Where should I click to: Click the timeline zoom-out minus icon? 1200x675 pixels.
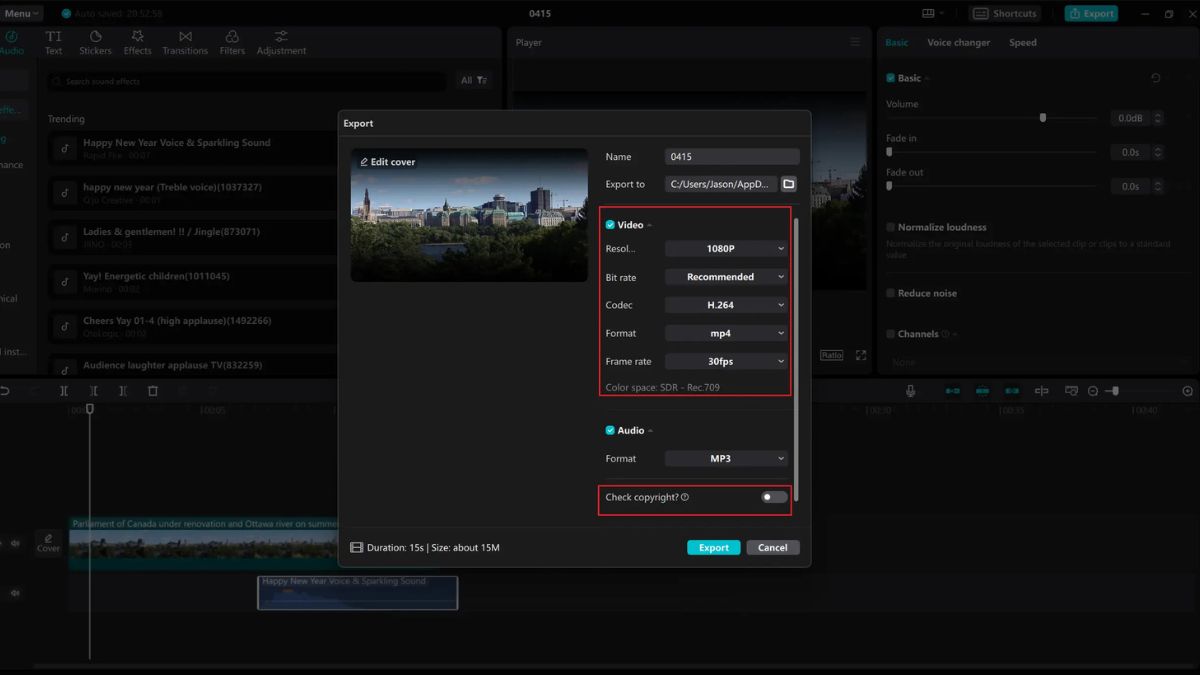point(1093,391)
